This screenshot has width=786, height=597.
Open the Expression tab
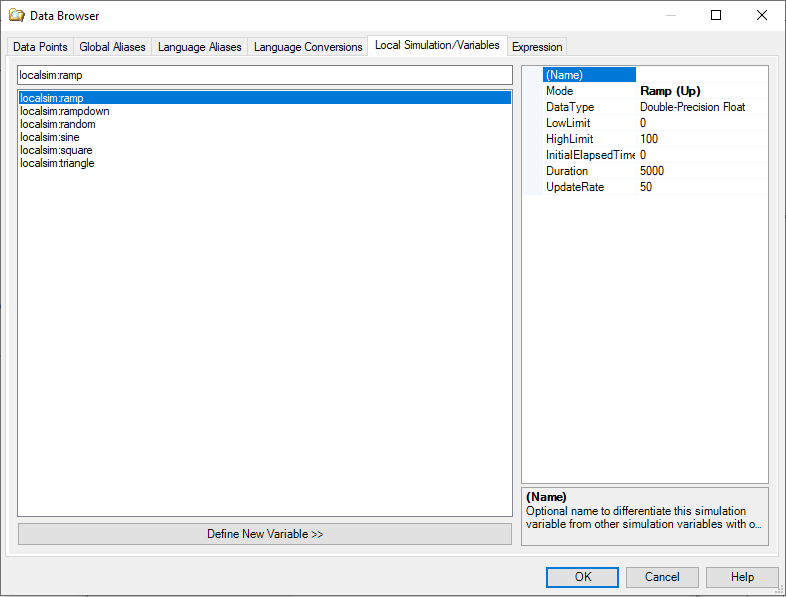click(537, 47)
